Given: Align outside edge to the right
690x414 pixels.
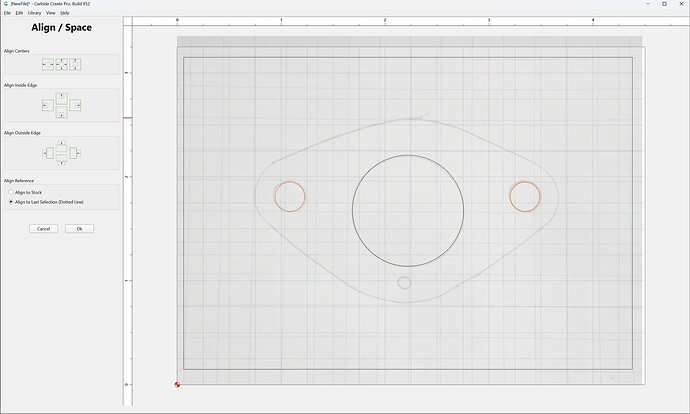Looking at the screenshot, I should [75, 153].
